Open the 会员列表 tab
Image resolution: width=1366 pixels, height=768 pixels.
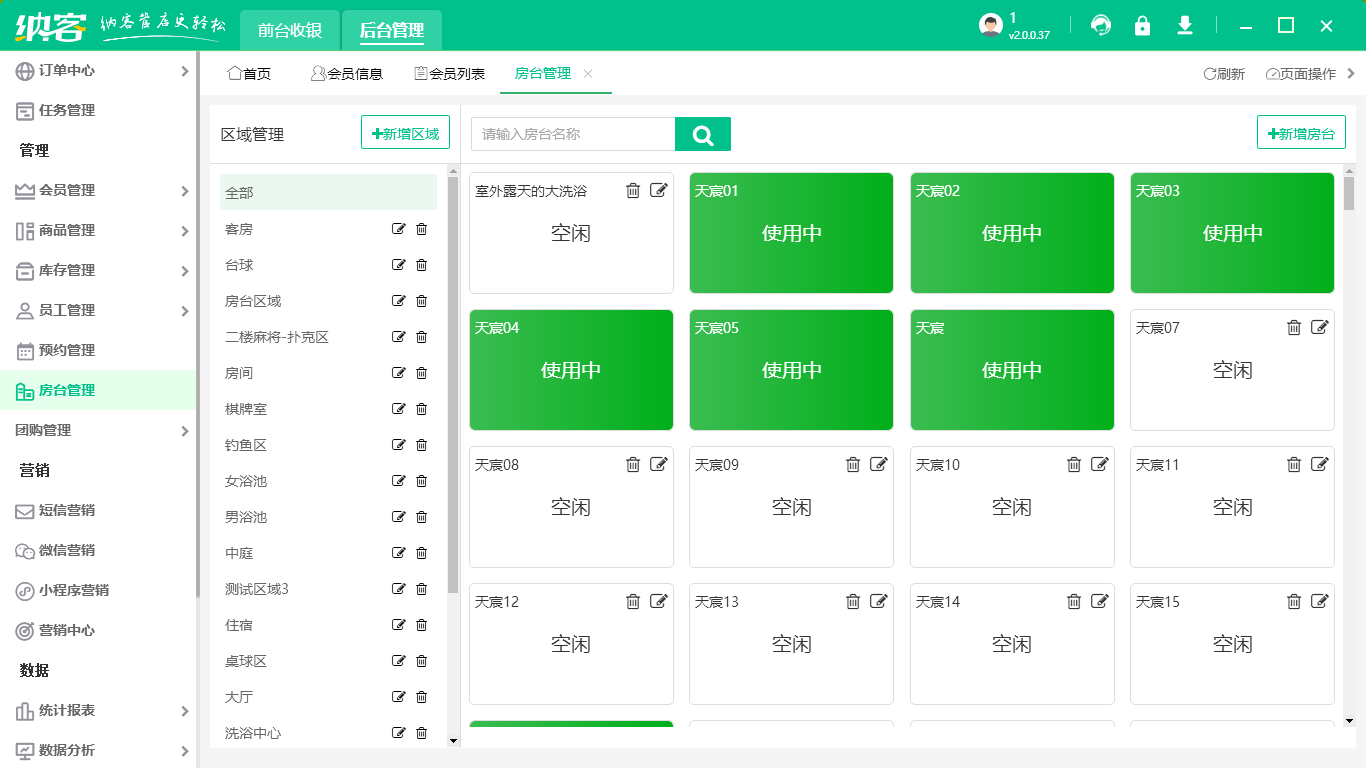(449, 73)
